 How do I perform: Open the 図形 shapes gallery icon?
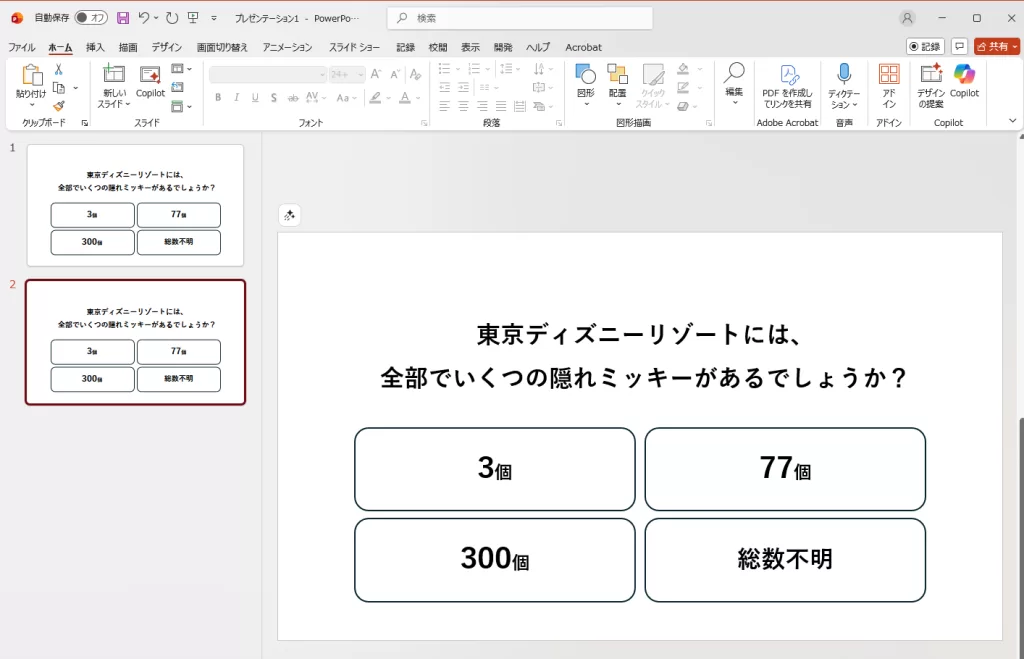tap(583, 78)
